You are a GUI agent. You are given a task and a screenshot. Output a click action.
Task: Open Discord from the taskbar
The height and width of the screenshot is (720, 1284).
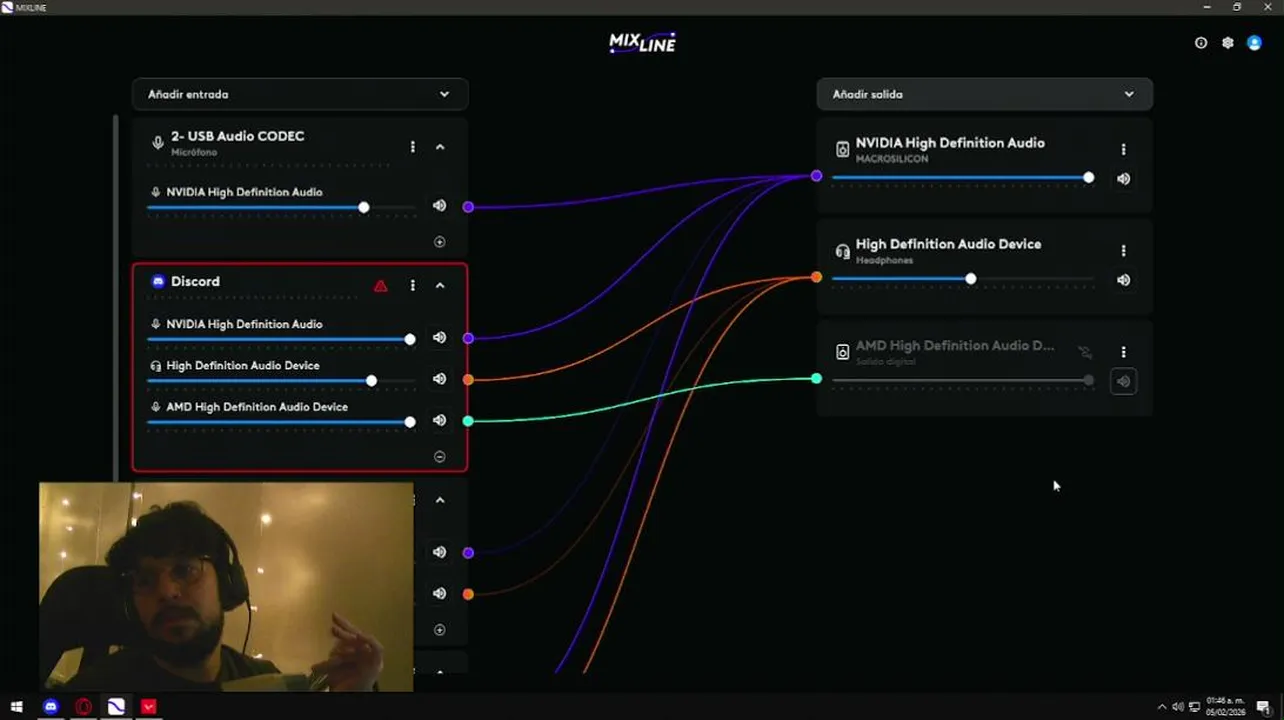(51, 707)
